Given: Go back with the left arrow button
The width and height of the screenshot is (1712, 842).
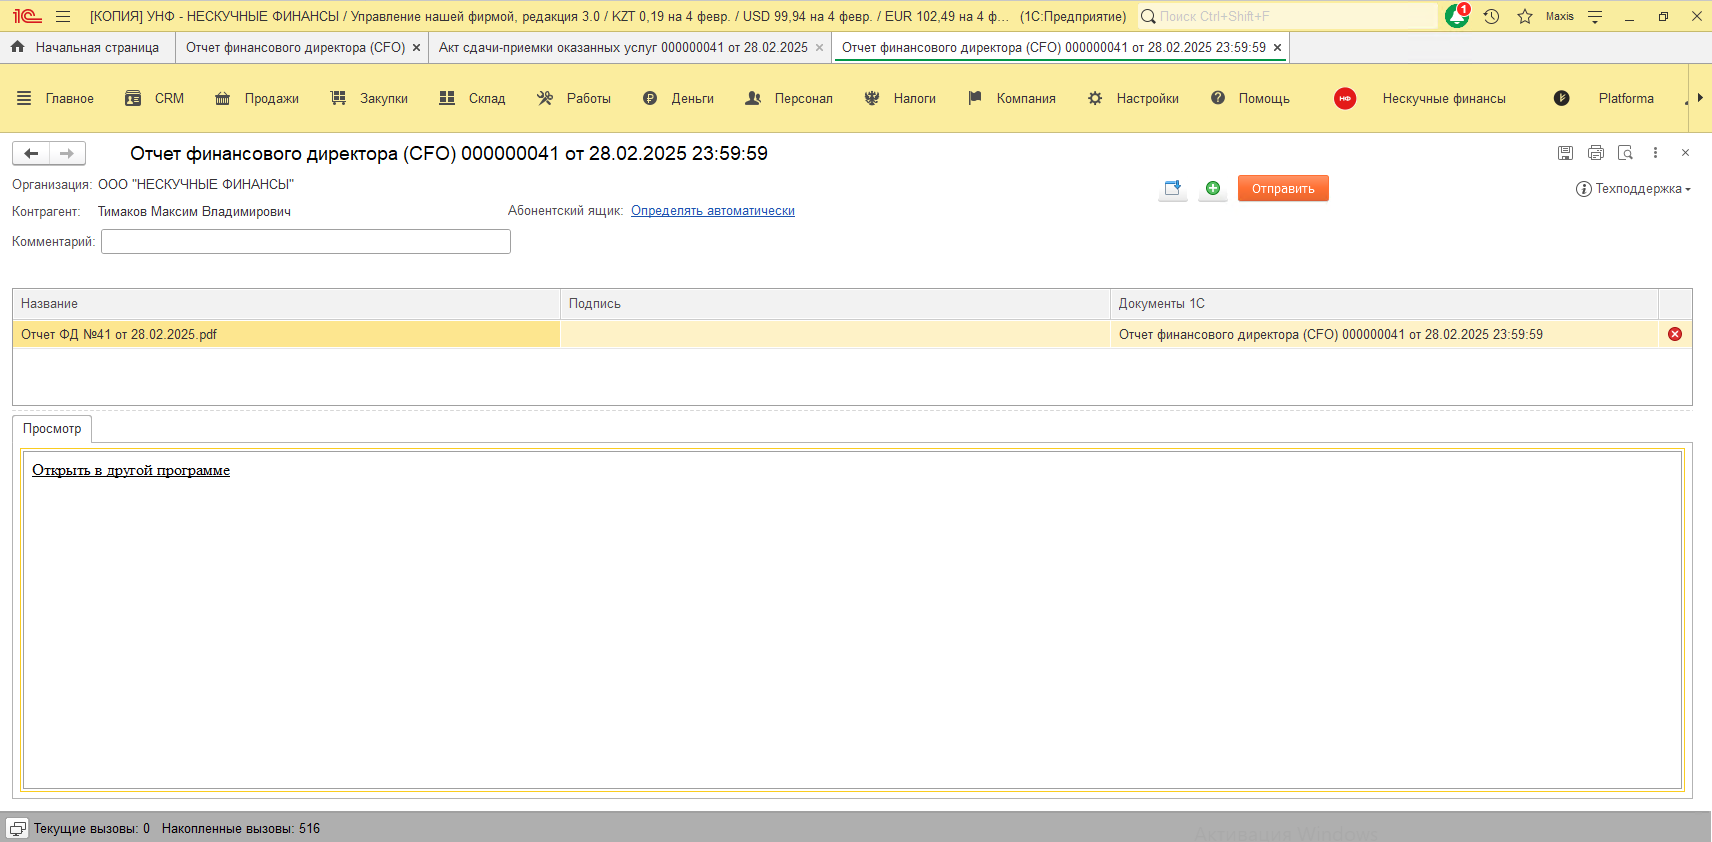Looking at the screenshot, I should [x=31, y=153].
